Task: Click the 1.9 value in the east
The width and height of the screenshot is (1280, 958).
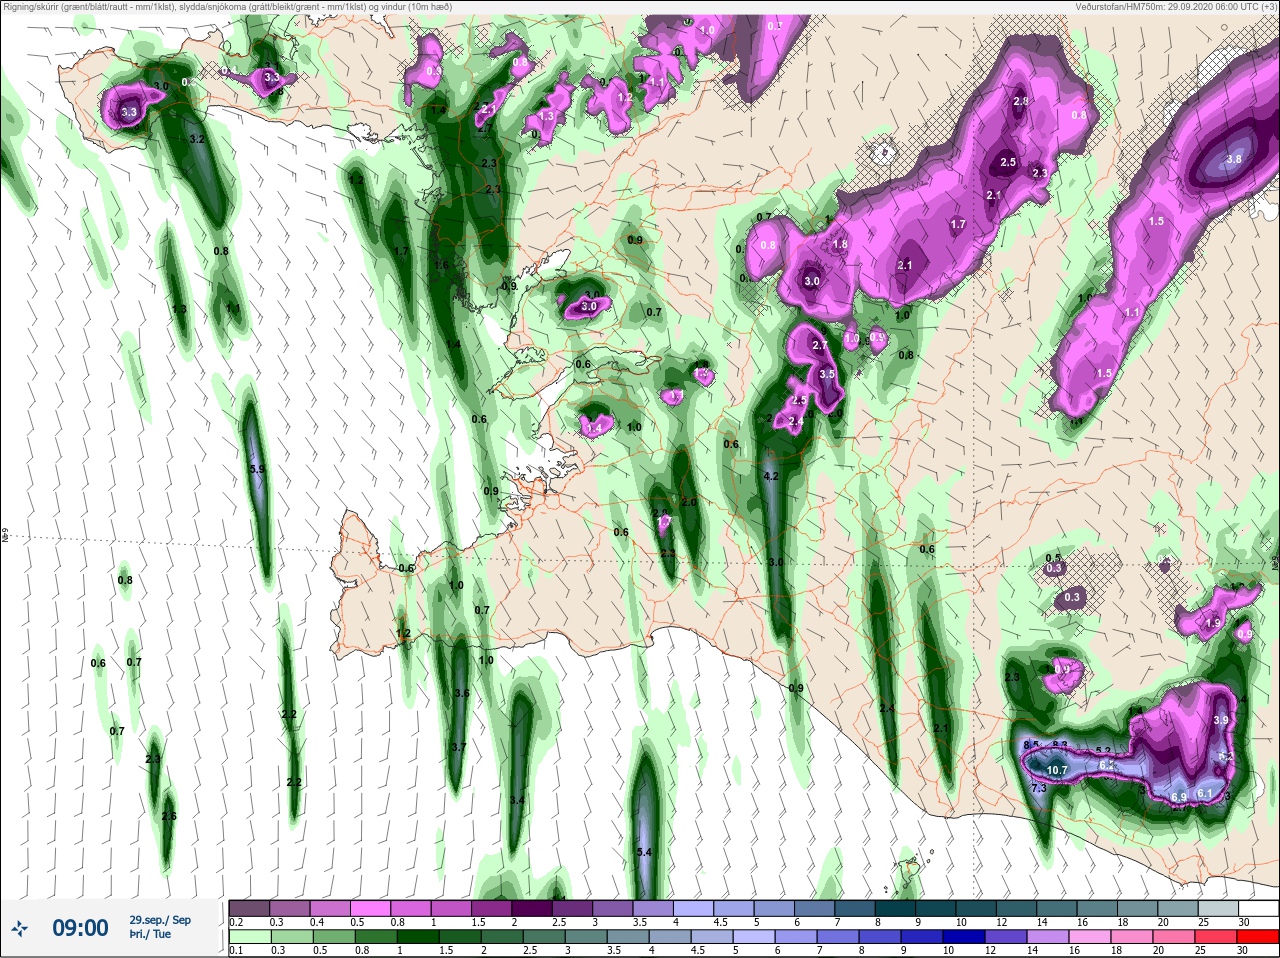Action: coord(1214,623)
